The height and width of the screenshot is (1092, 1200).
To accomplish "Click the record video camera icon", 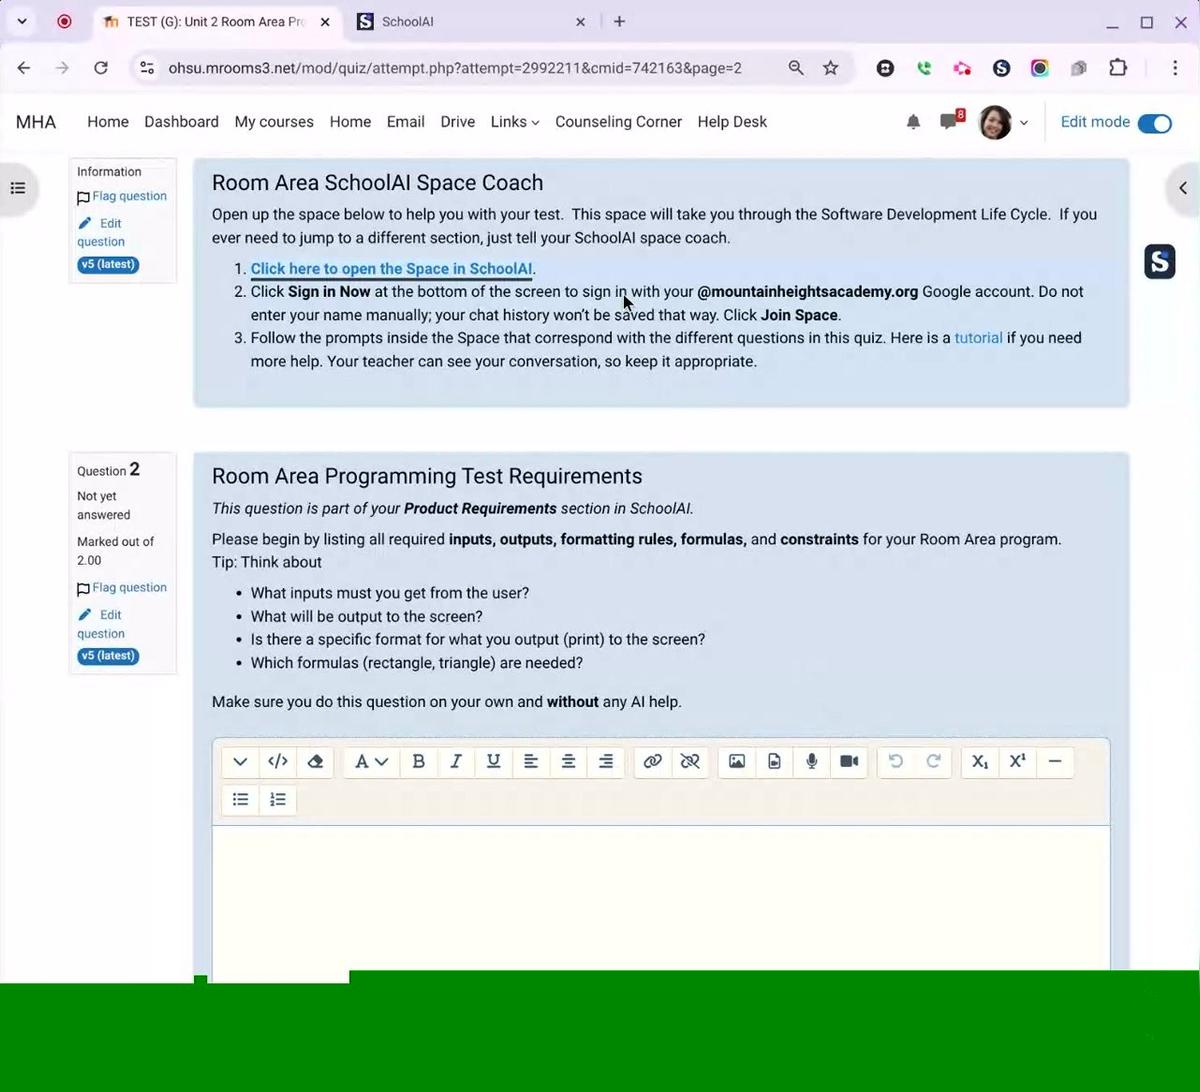I will (849, 762).
